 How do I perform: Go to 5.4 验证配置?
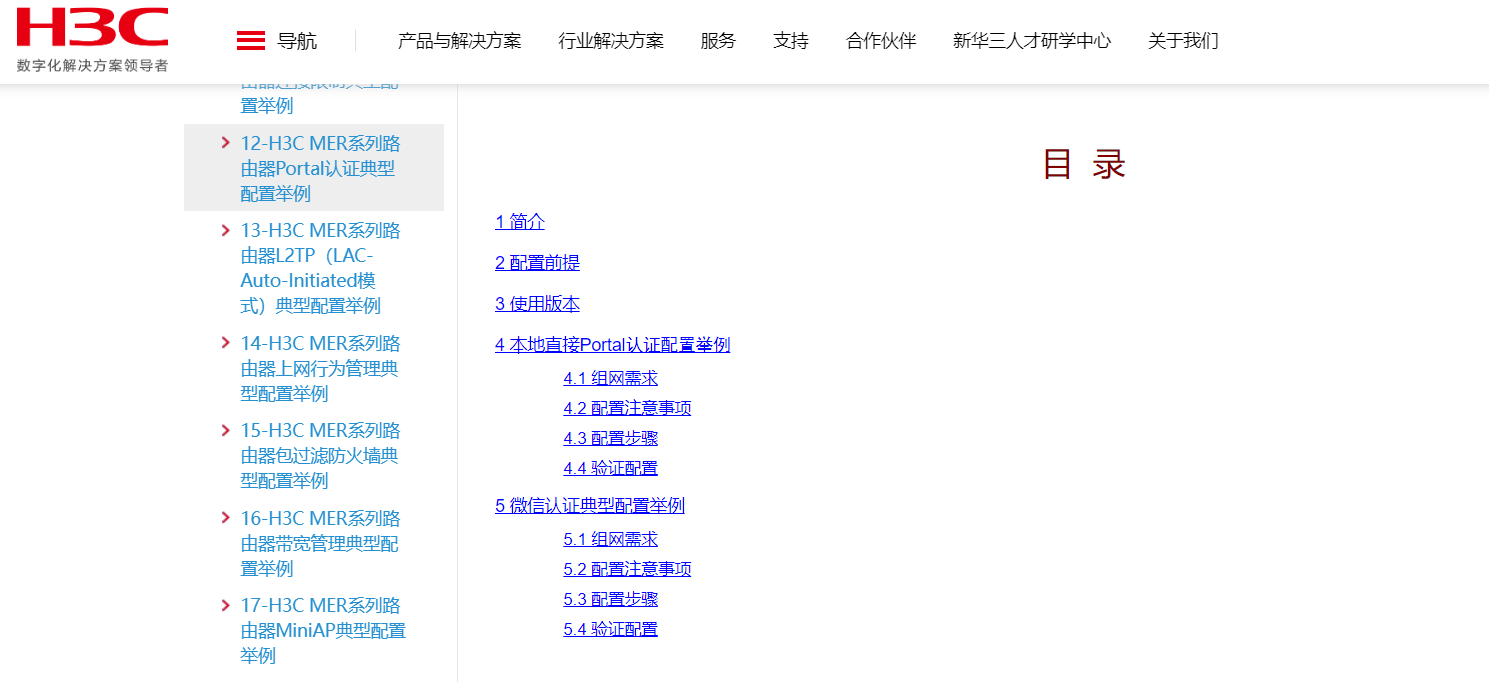point(610,629)
